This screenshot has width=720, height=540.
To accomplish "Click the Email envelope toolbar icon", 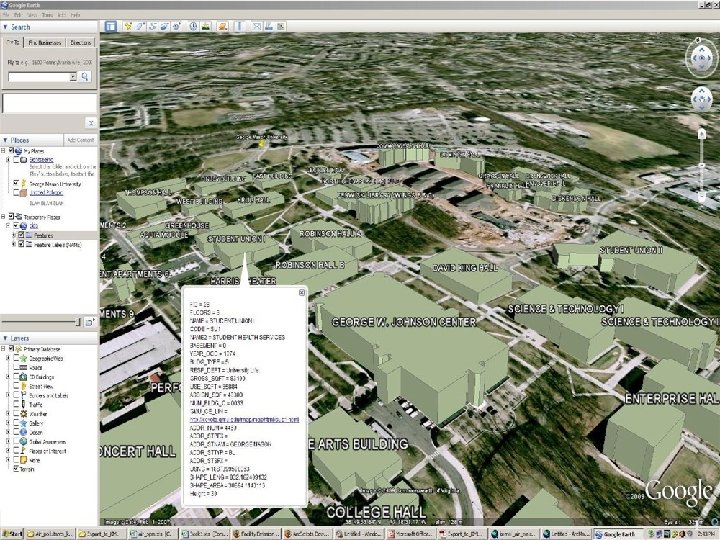I will click(x=257, y=27).
